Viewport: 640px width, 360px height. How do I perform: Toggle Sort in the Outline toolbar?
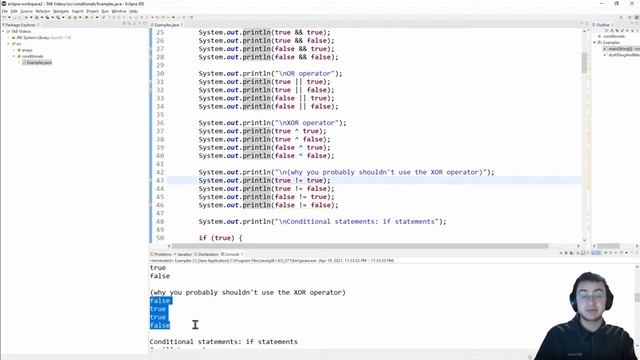coord(612,31)
